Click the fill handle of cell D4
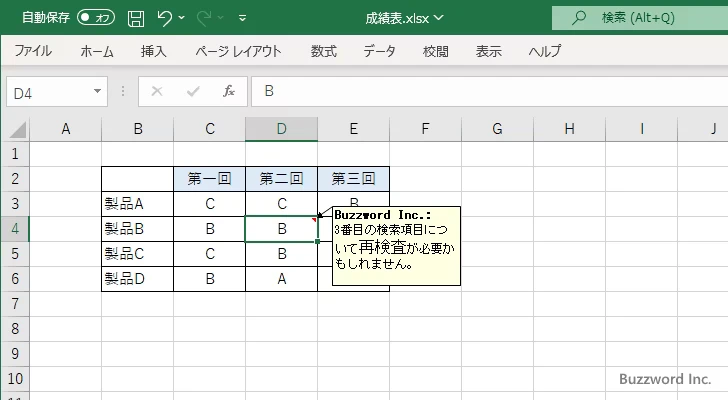 (318, 242)
